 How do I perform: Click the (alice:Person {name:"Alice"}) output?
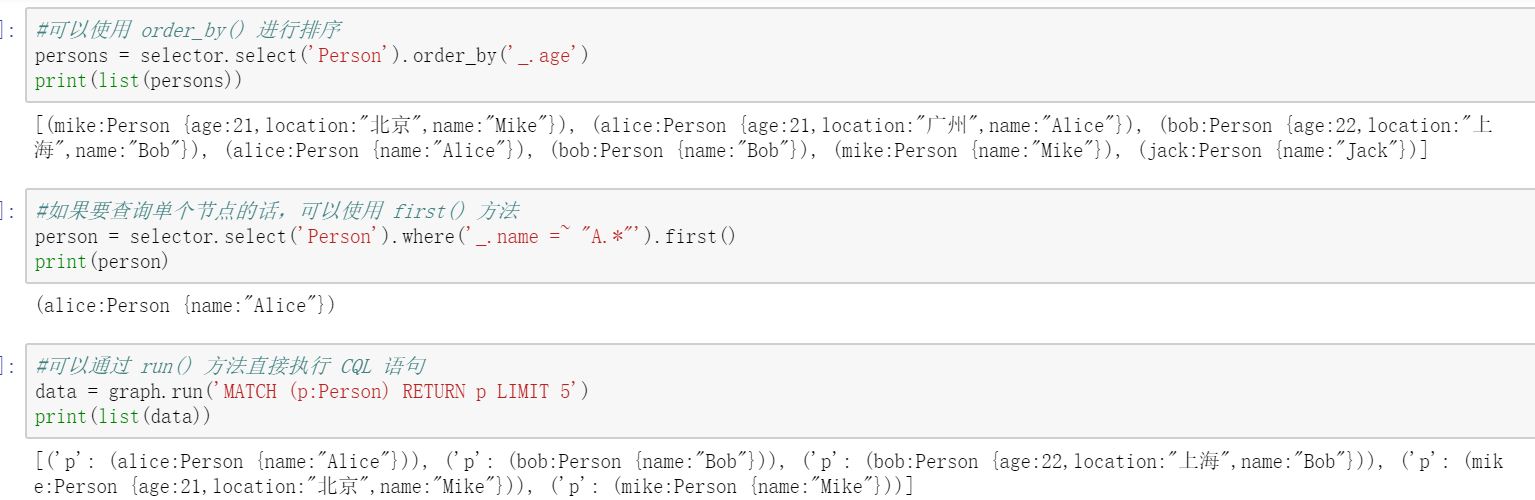tap(185, 306)
